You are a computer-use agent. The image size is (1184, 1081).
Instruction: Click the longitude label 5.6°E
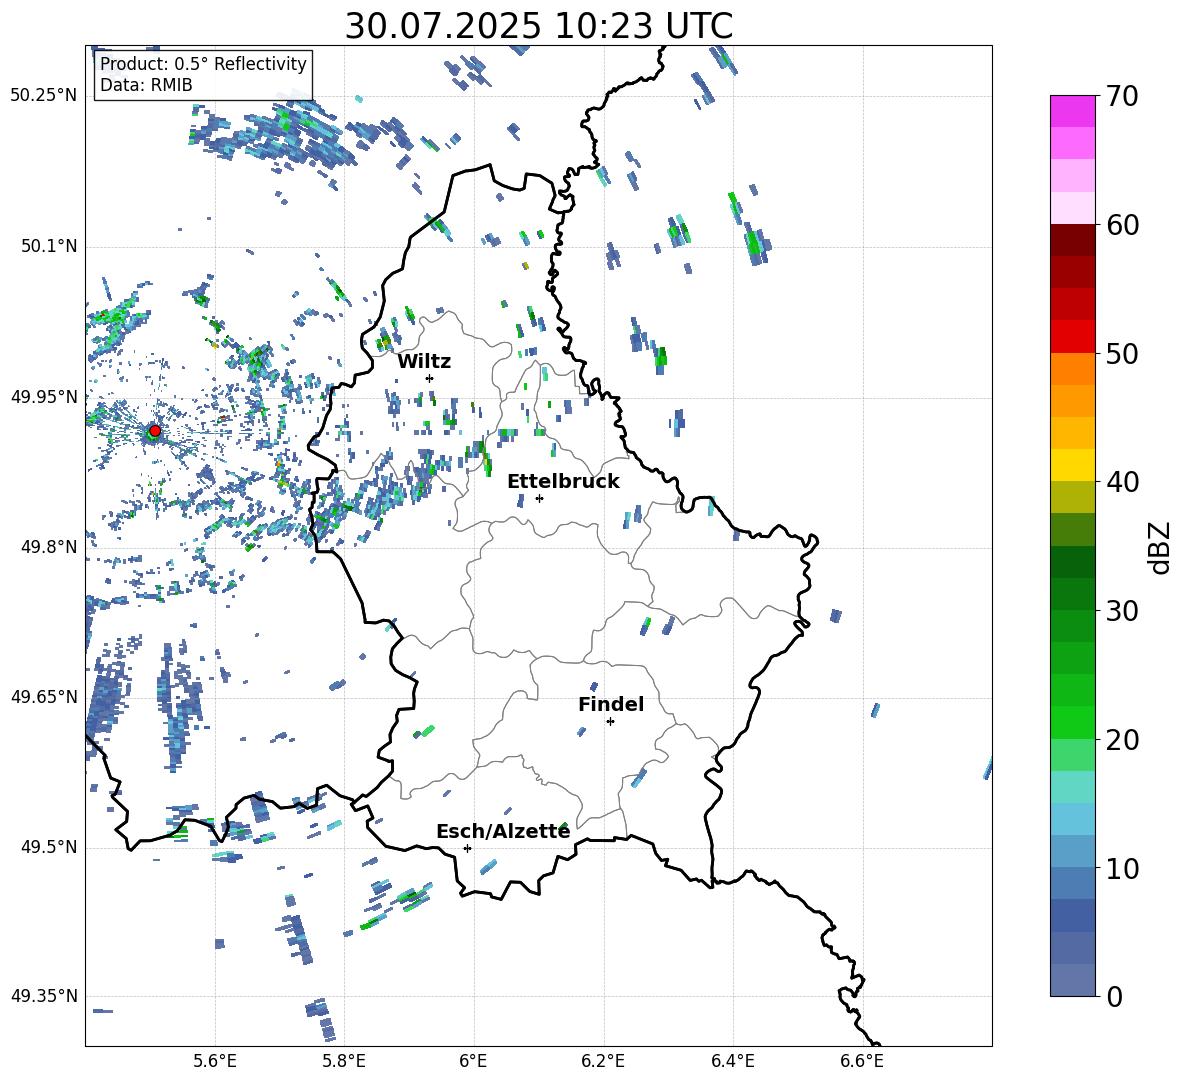tap(215, 1061)
